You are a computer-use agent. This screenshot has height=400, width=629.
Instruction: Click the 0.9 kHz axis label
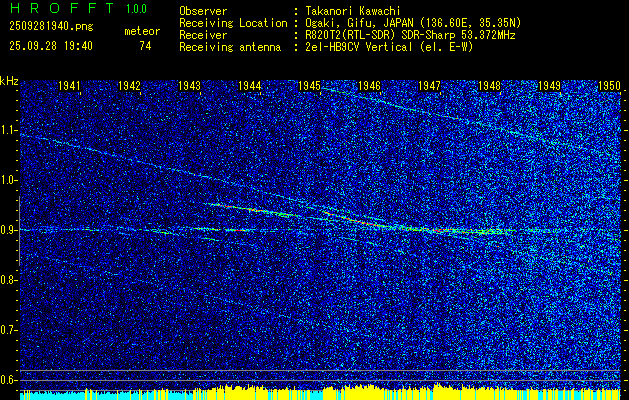click(9, 230)
